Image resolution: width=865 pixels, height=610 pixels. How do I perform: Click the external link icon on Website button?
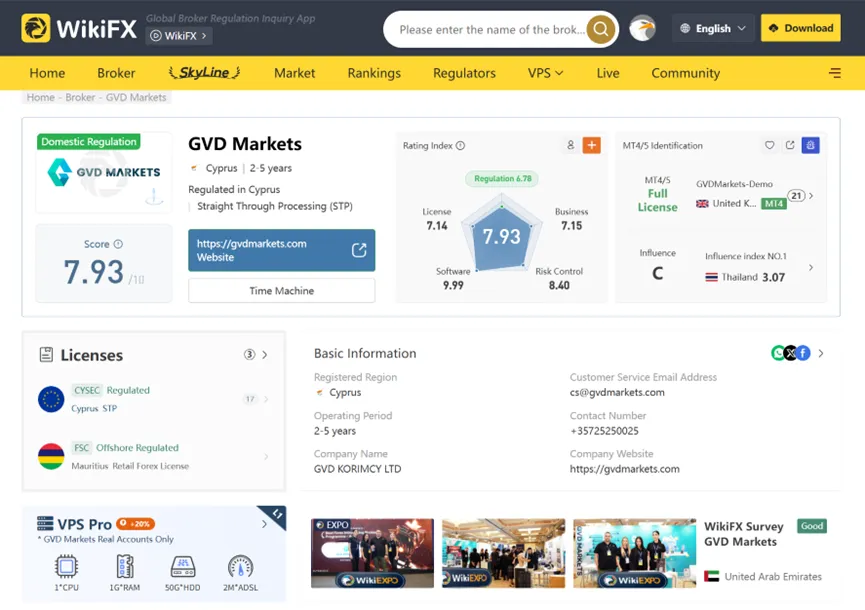(359, 250)
